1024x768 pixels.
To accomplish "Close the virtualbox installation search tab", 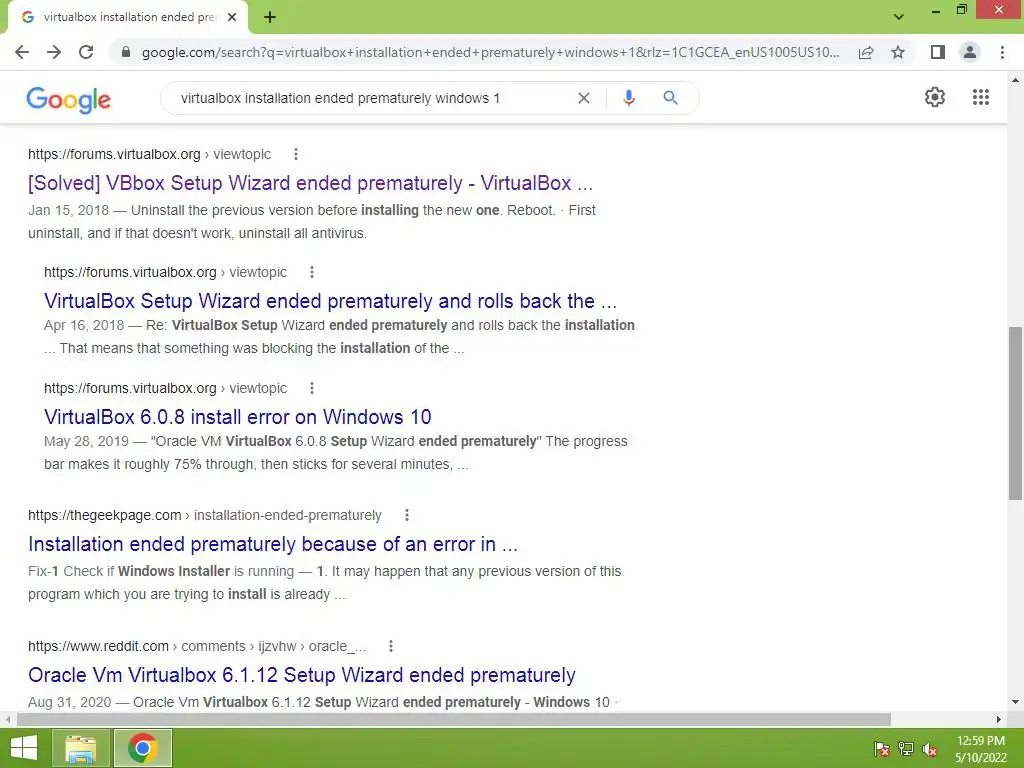I will coord(232,17).
